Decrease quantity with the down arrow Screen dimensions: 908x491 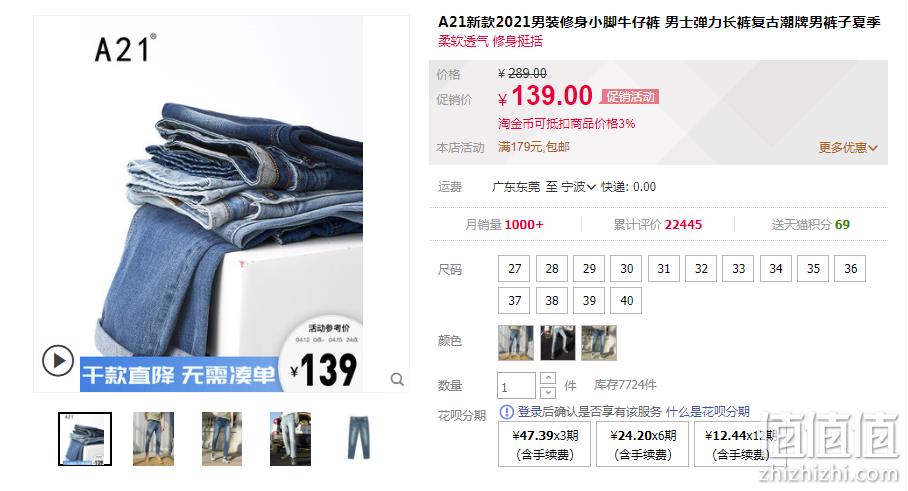point(548,393)
